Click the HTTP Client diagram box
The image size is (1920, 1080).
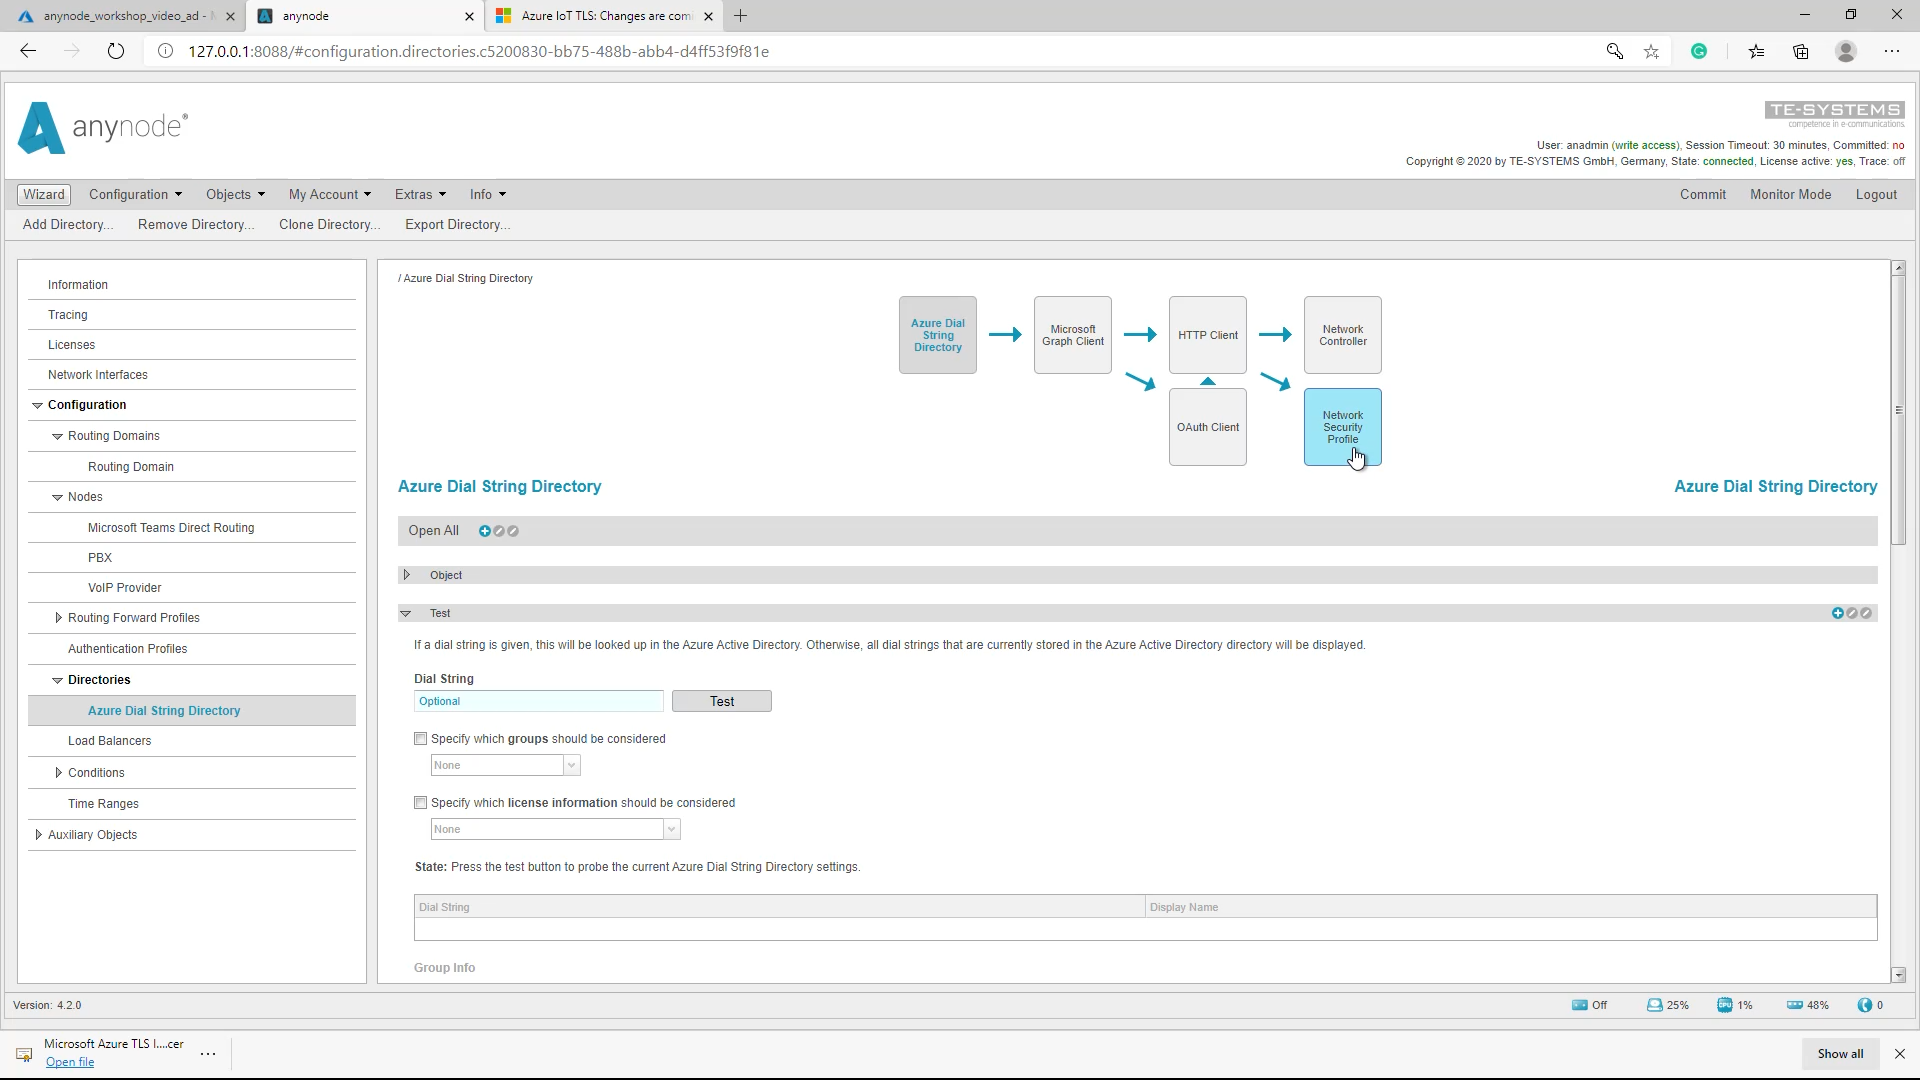tap(1208, 335)
